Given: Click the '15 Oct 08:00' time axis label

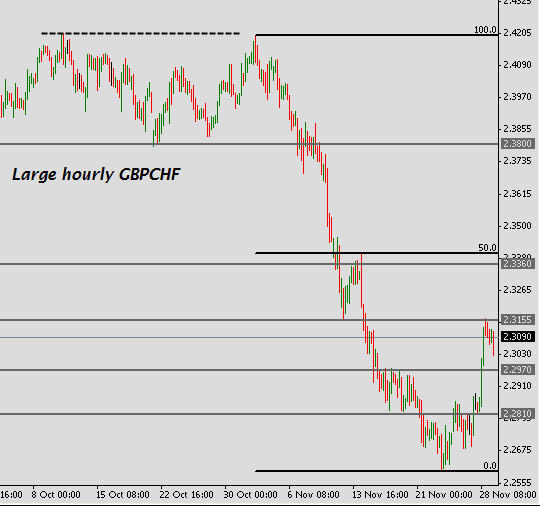Looking at the screenshot, I should click(123, 495).
